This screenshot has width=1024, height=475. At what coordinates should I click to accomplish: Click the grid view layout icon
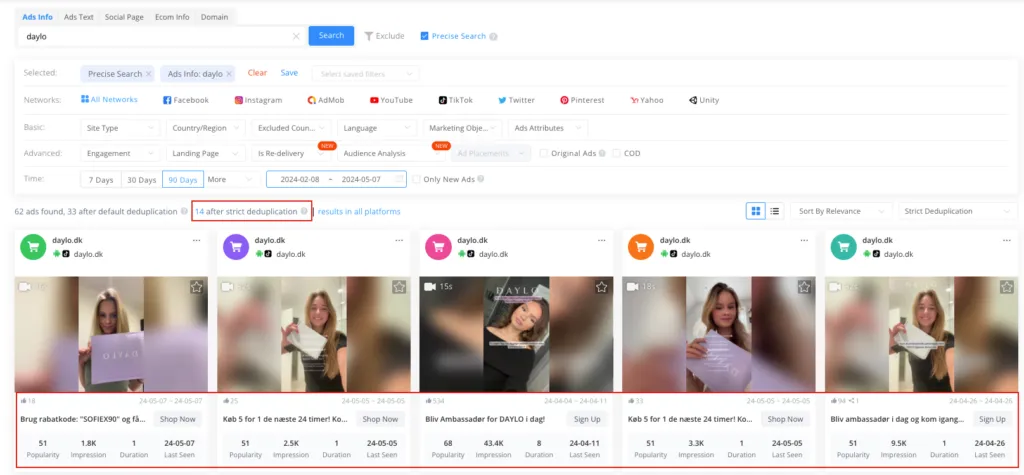(x=756, y=211)
